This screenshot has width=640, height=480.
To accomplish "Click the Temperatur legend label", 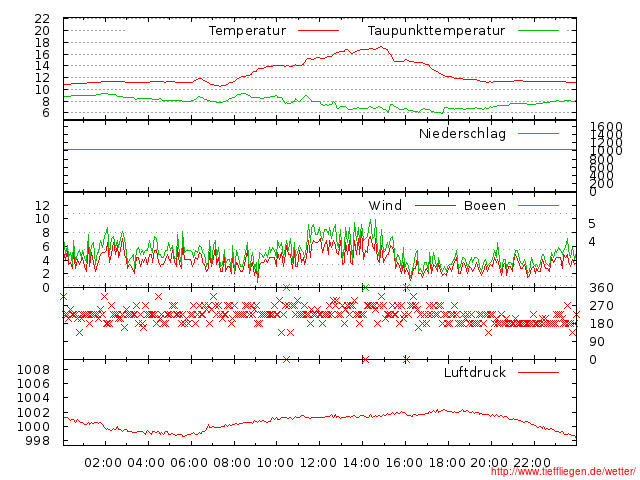I will coord(247,31).
